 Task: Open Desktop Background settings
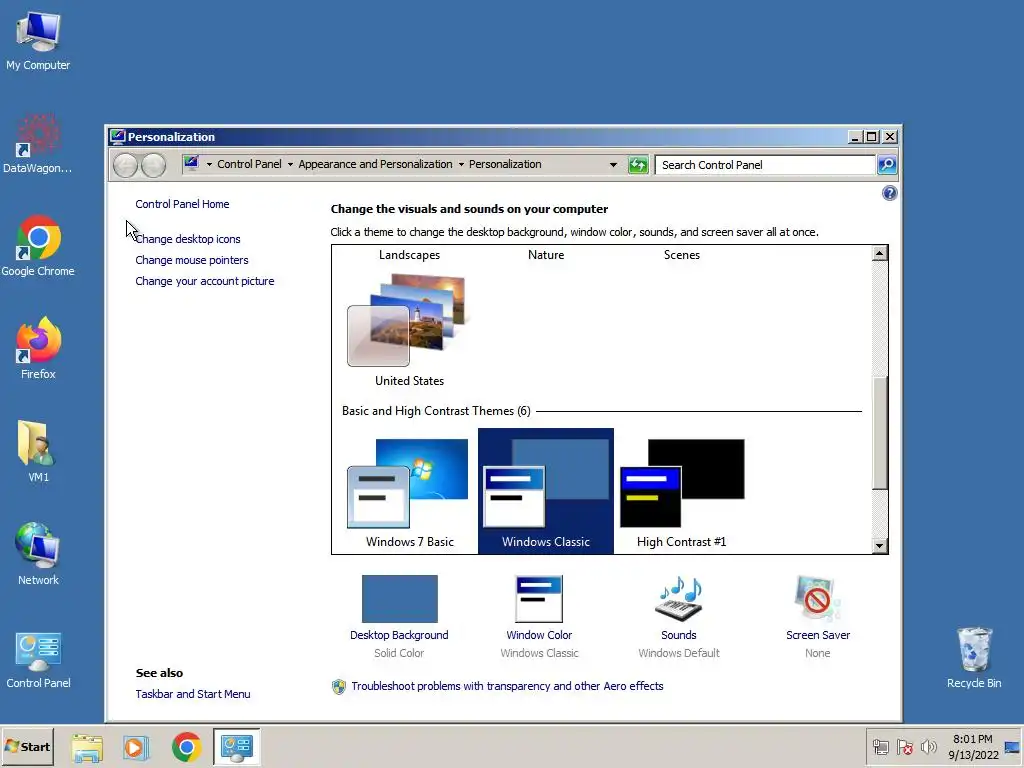pos(399,616)
